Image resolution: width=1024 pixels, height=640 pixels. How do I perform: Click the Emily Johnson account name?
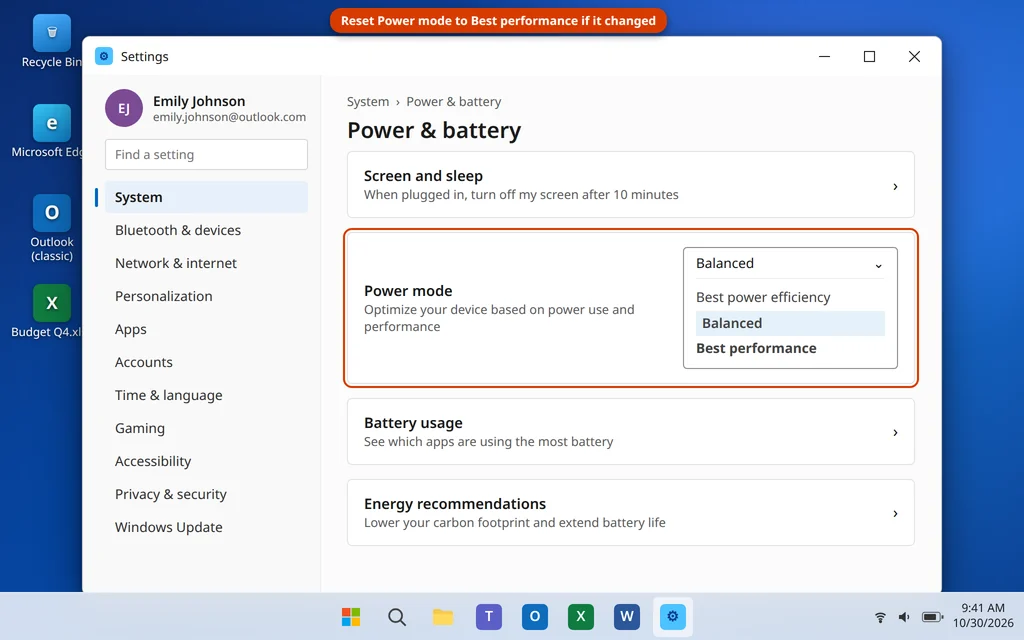tap(199, 101)
